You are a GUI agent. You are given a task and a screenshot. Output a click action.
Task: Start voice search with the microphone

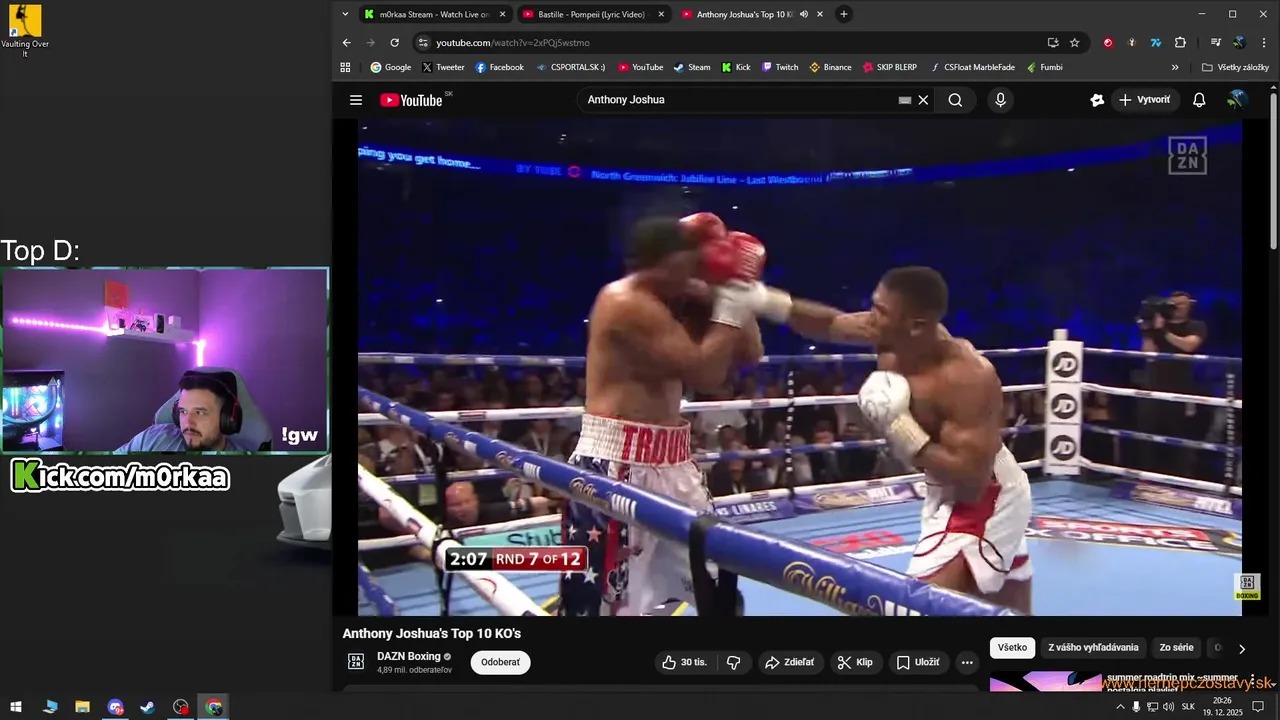(x=1000, y=100)
